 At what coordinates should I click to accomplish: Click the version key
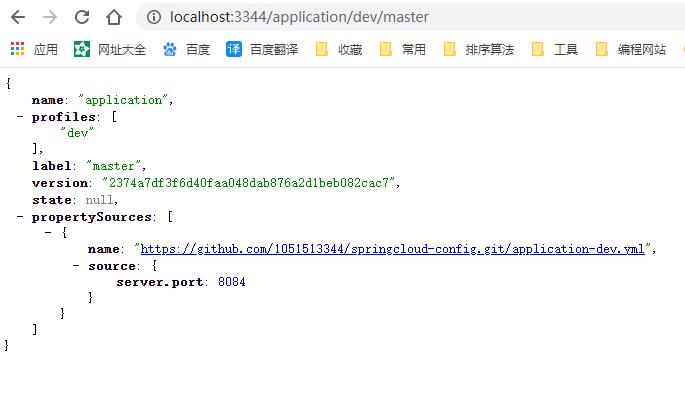click(59, 183)
